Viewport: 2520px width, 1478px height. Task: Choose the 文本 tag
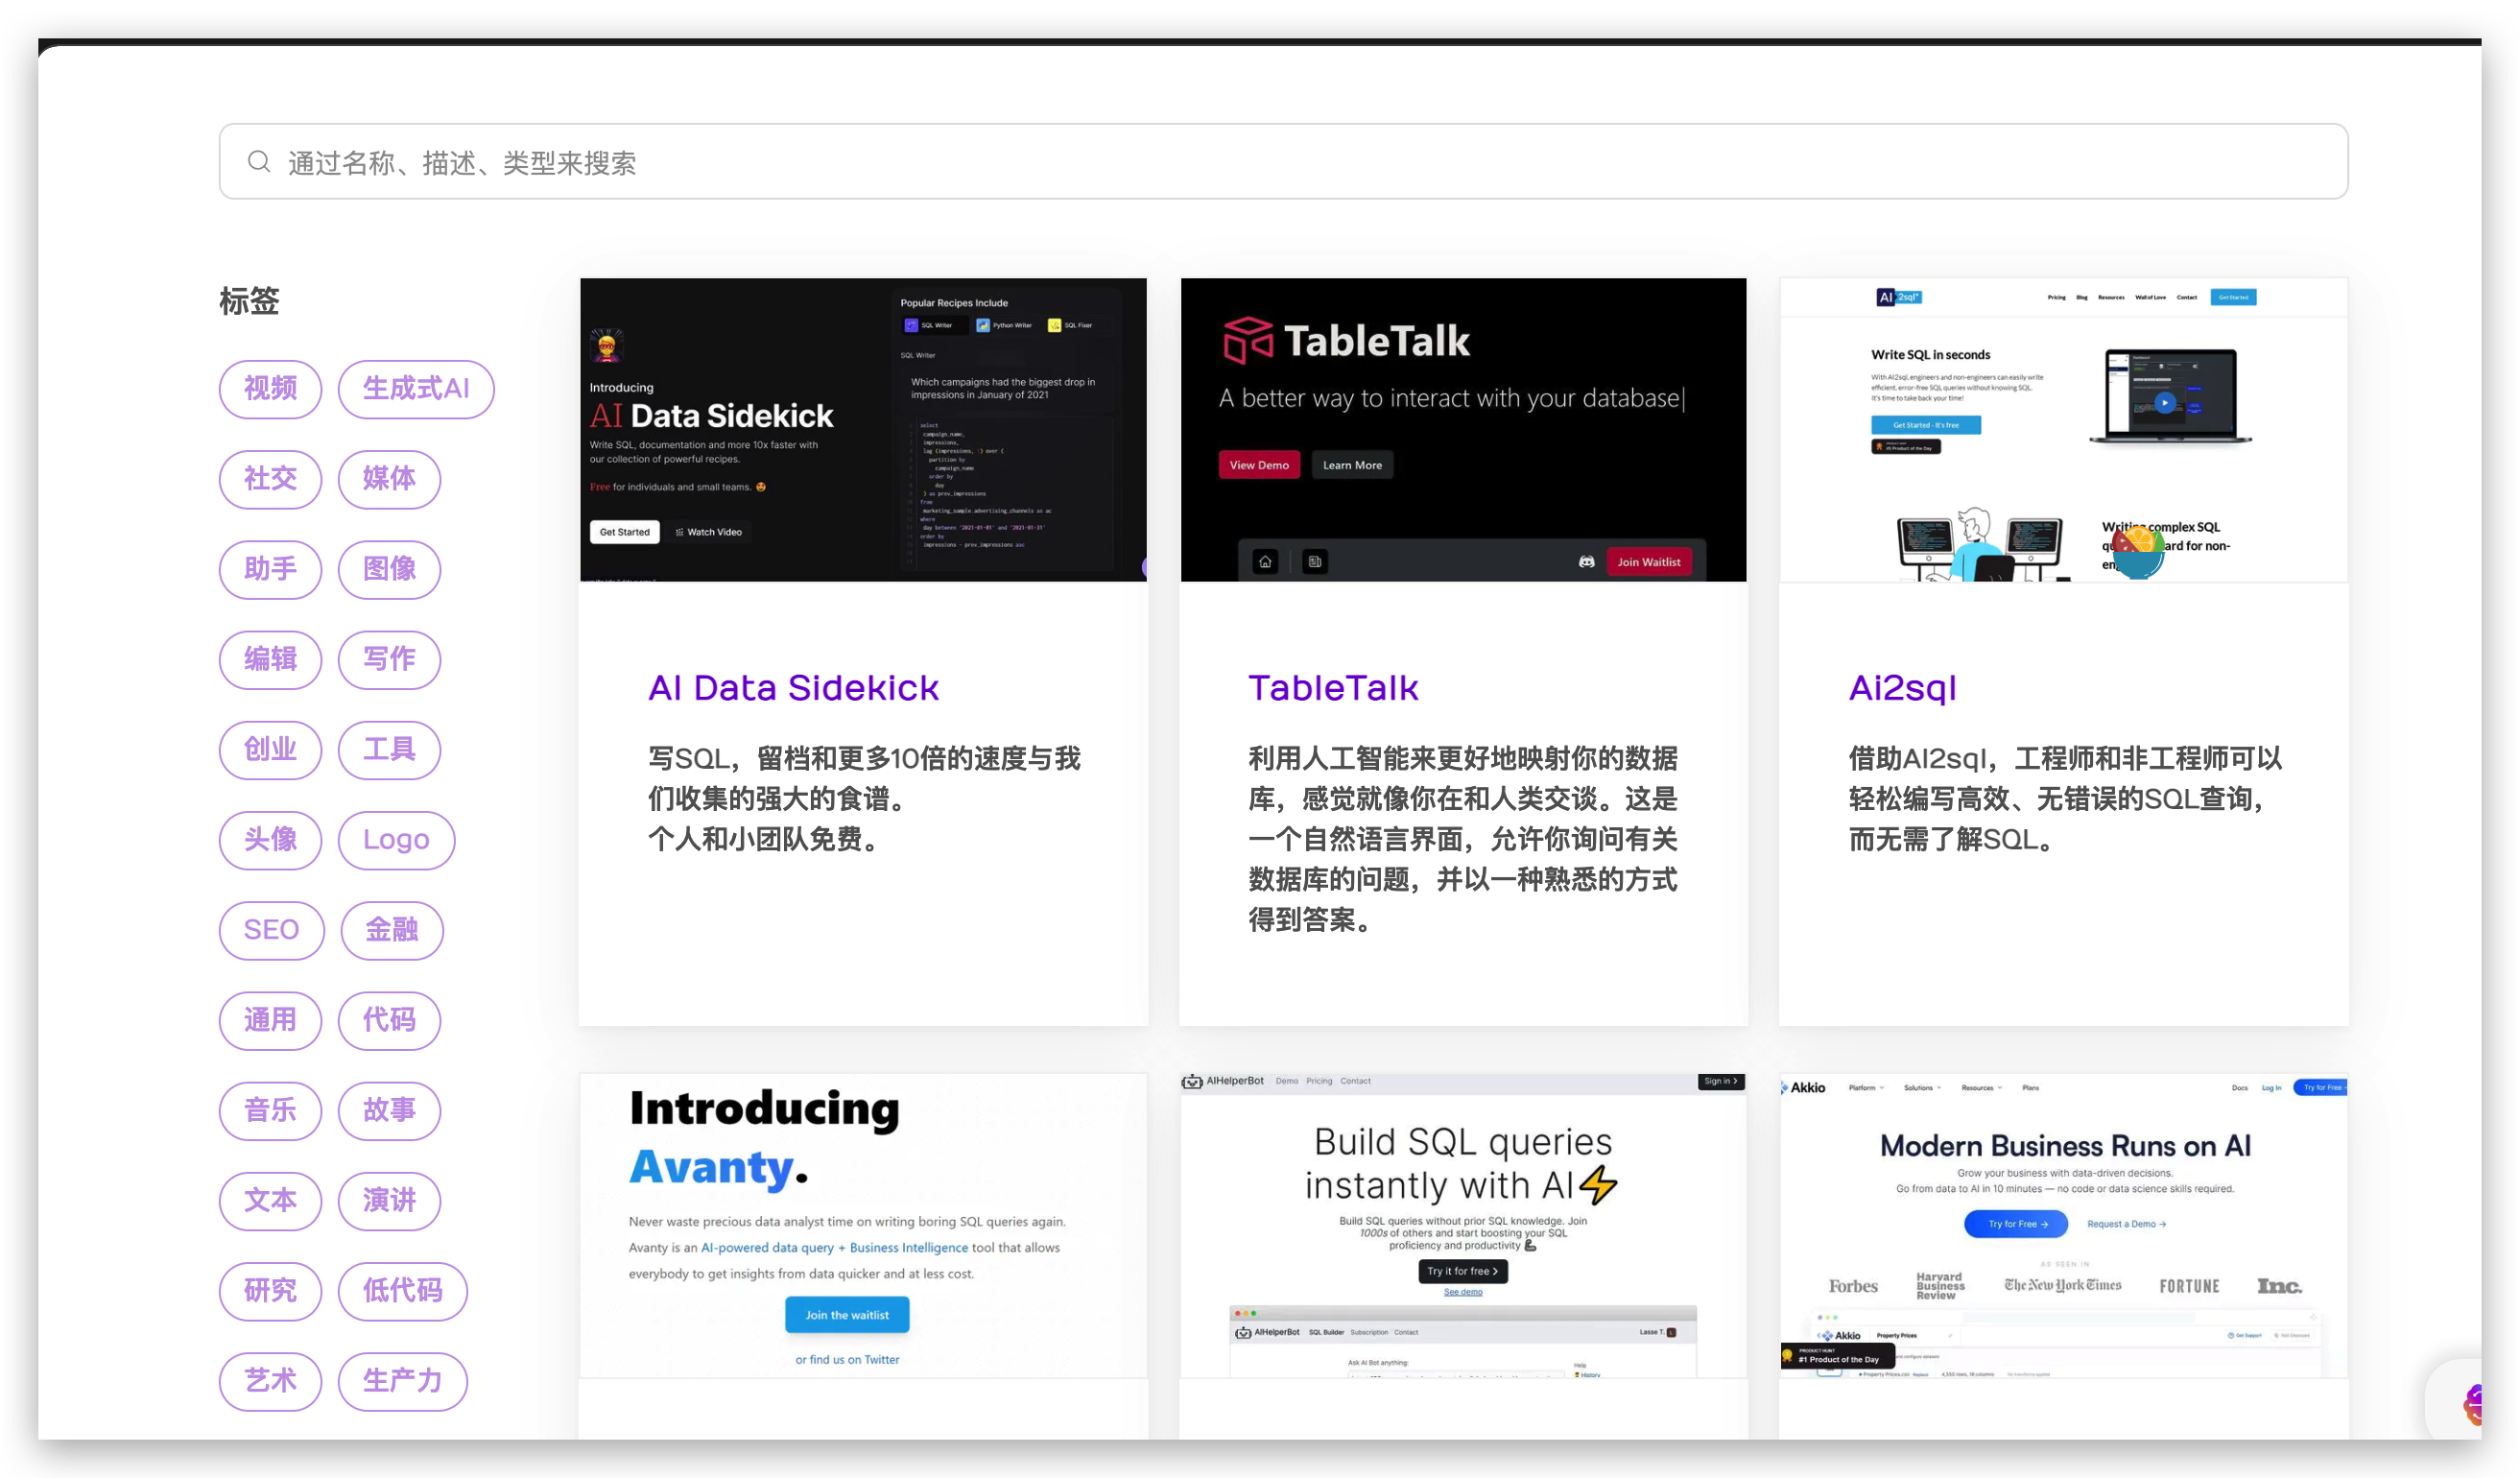[270, 1200]
